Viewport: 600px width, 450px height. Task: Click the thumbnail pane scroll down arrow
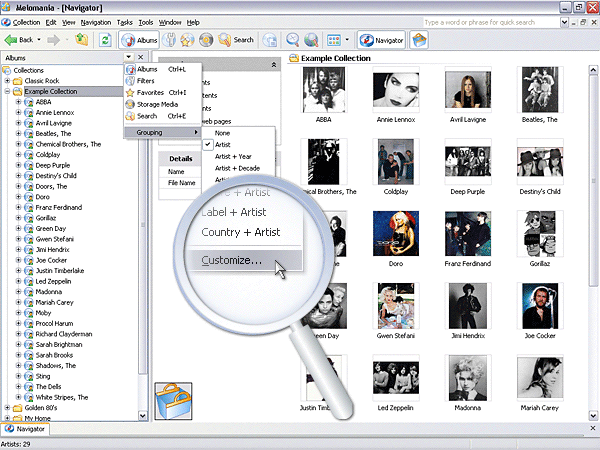point(593,415)
